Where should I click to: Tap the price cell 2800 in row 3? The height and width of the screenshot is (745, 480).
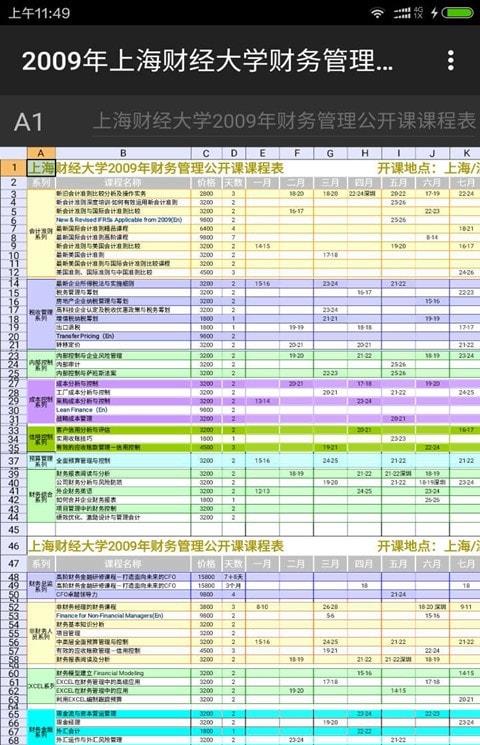click(206, 194)
